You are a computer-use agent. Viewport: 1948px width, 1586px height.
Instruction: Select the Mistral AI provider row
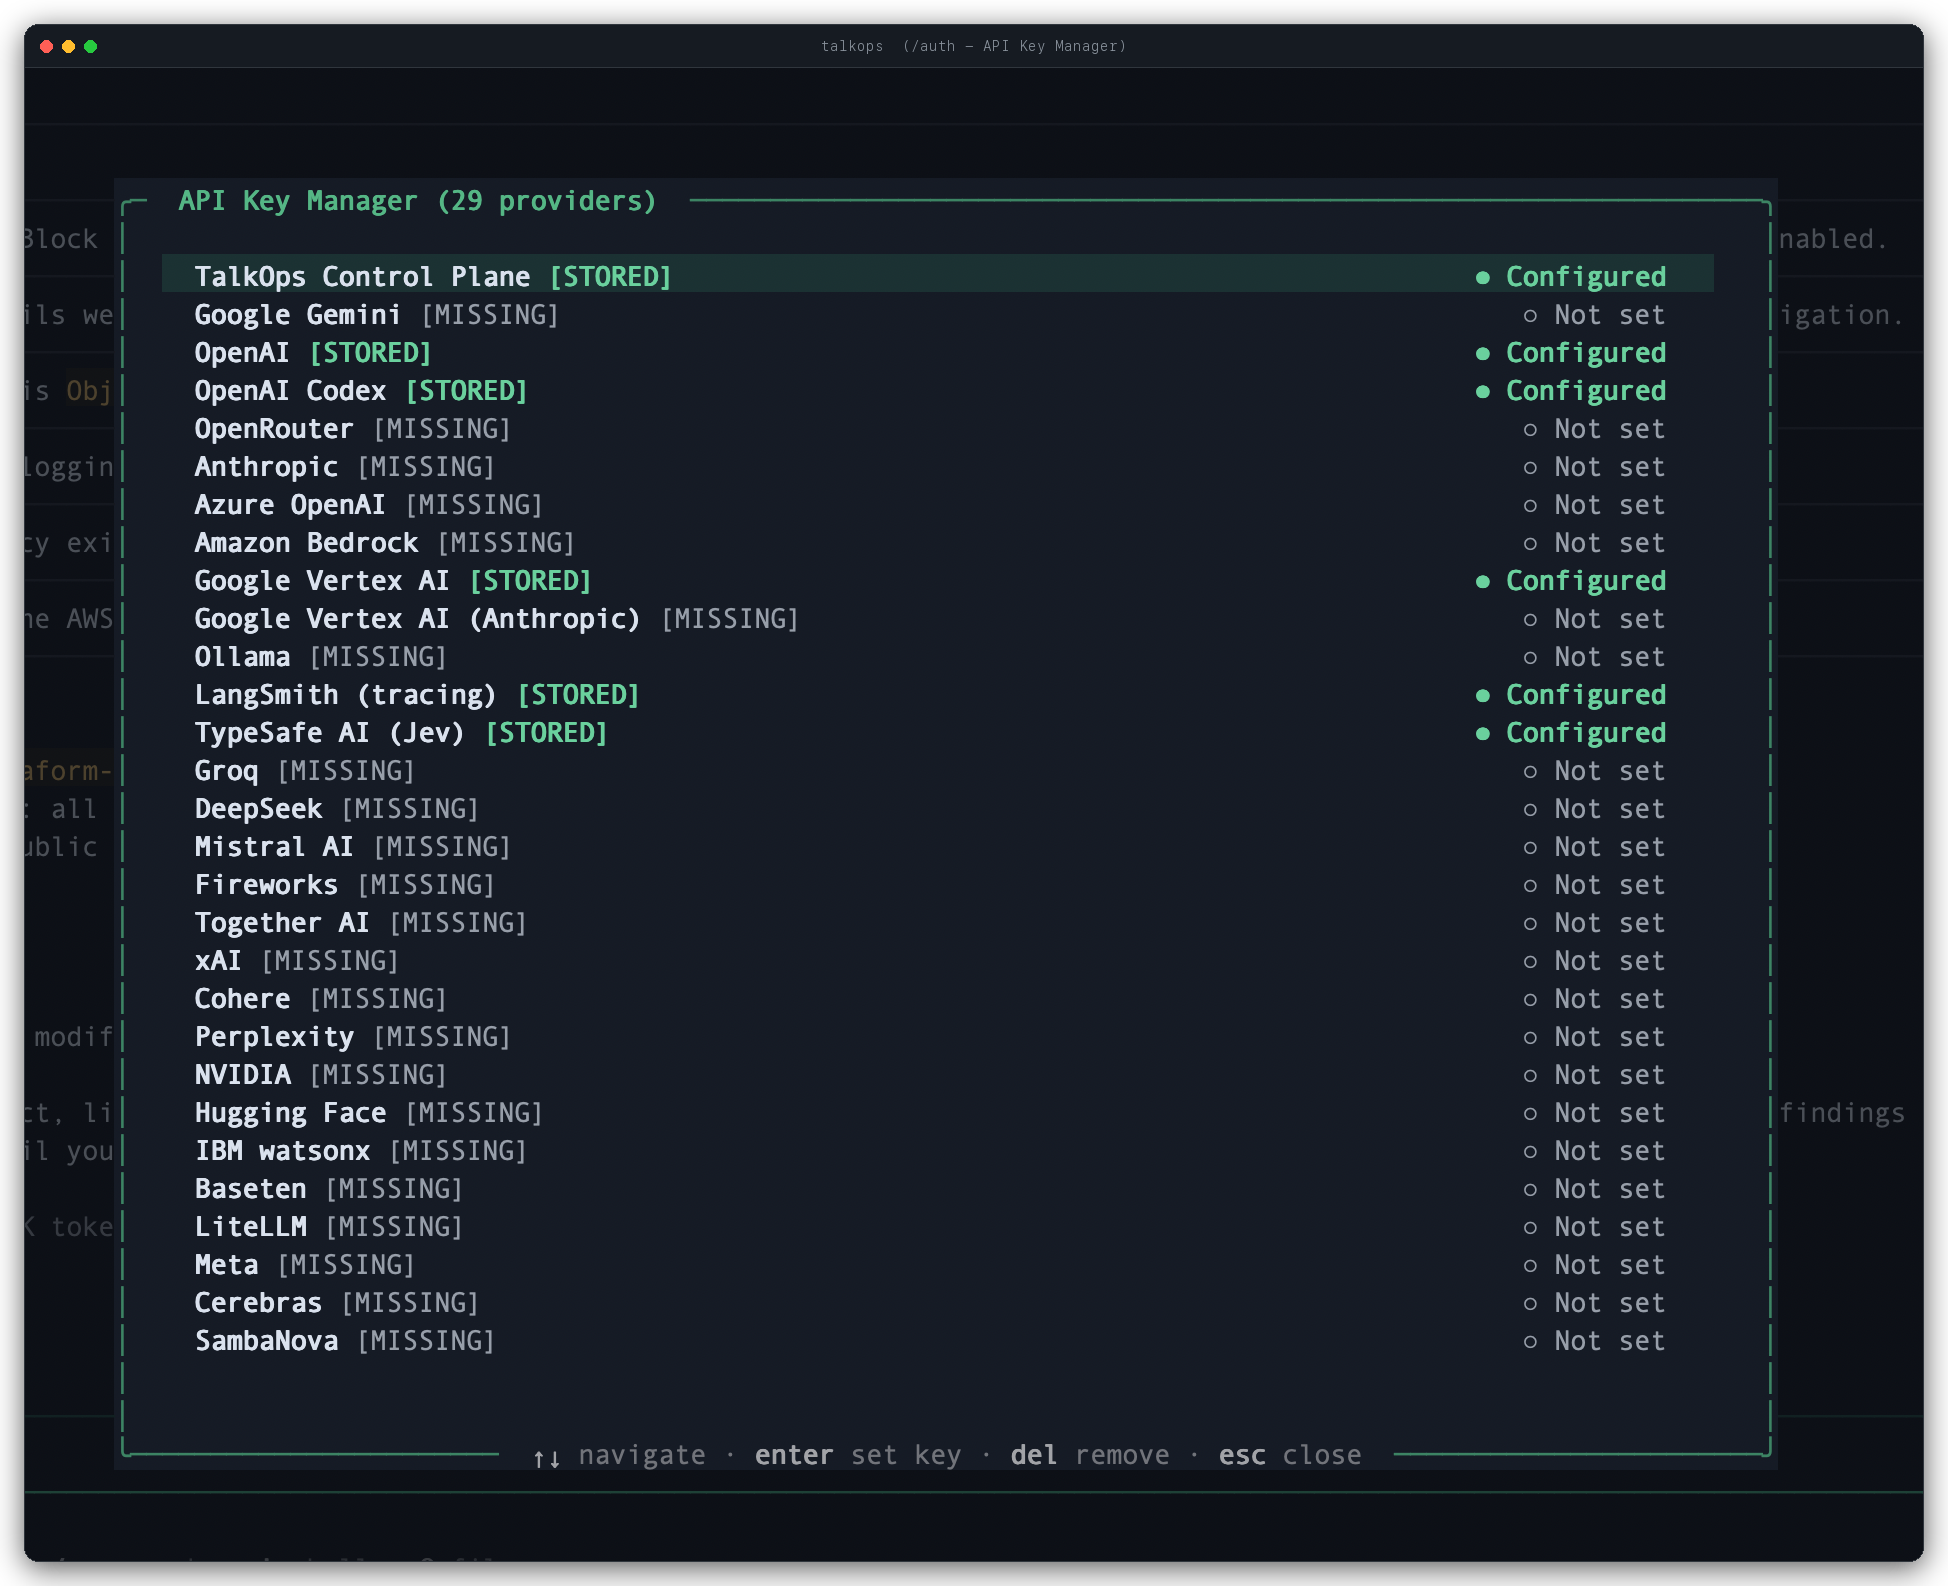click(937, 846)
